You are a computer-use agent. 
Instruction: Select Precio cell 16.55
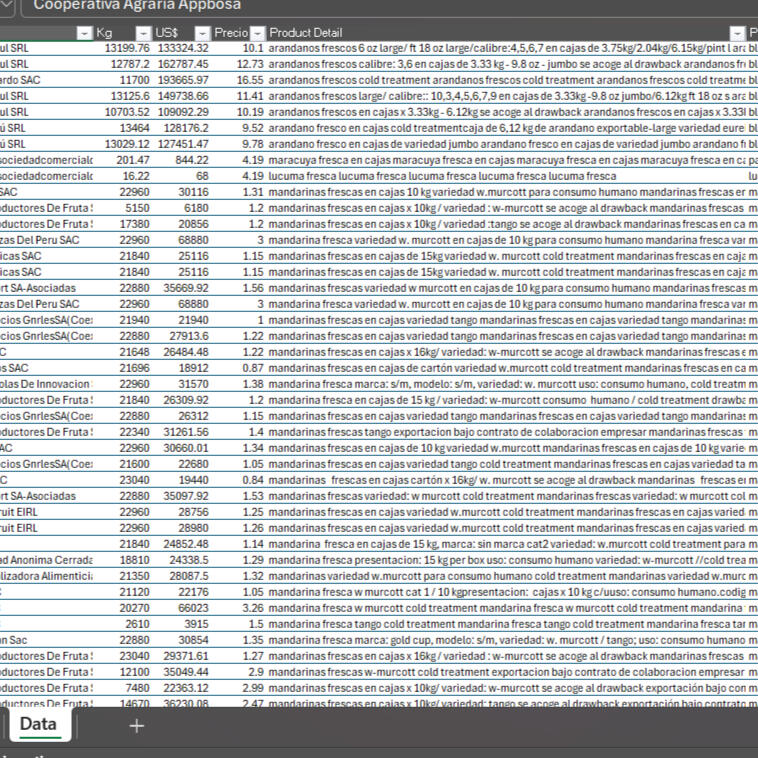pyautogui.click(x=239, y=80)
